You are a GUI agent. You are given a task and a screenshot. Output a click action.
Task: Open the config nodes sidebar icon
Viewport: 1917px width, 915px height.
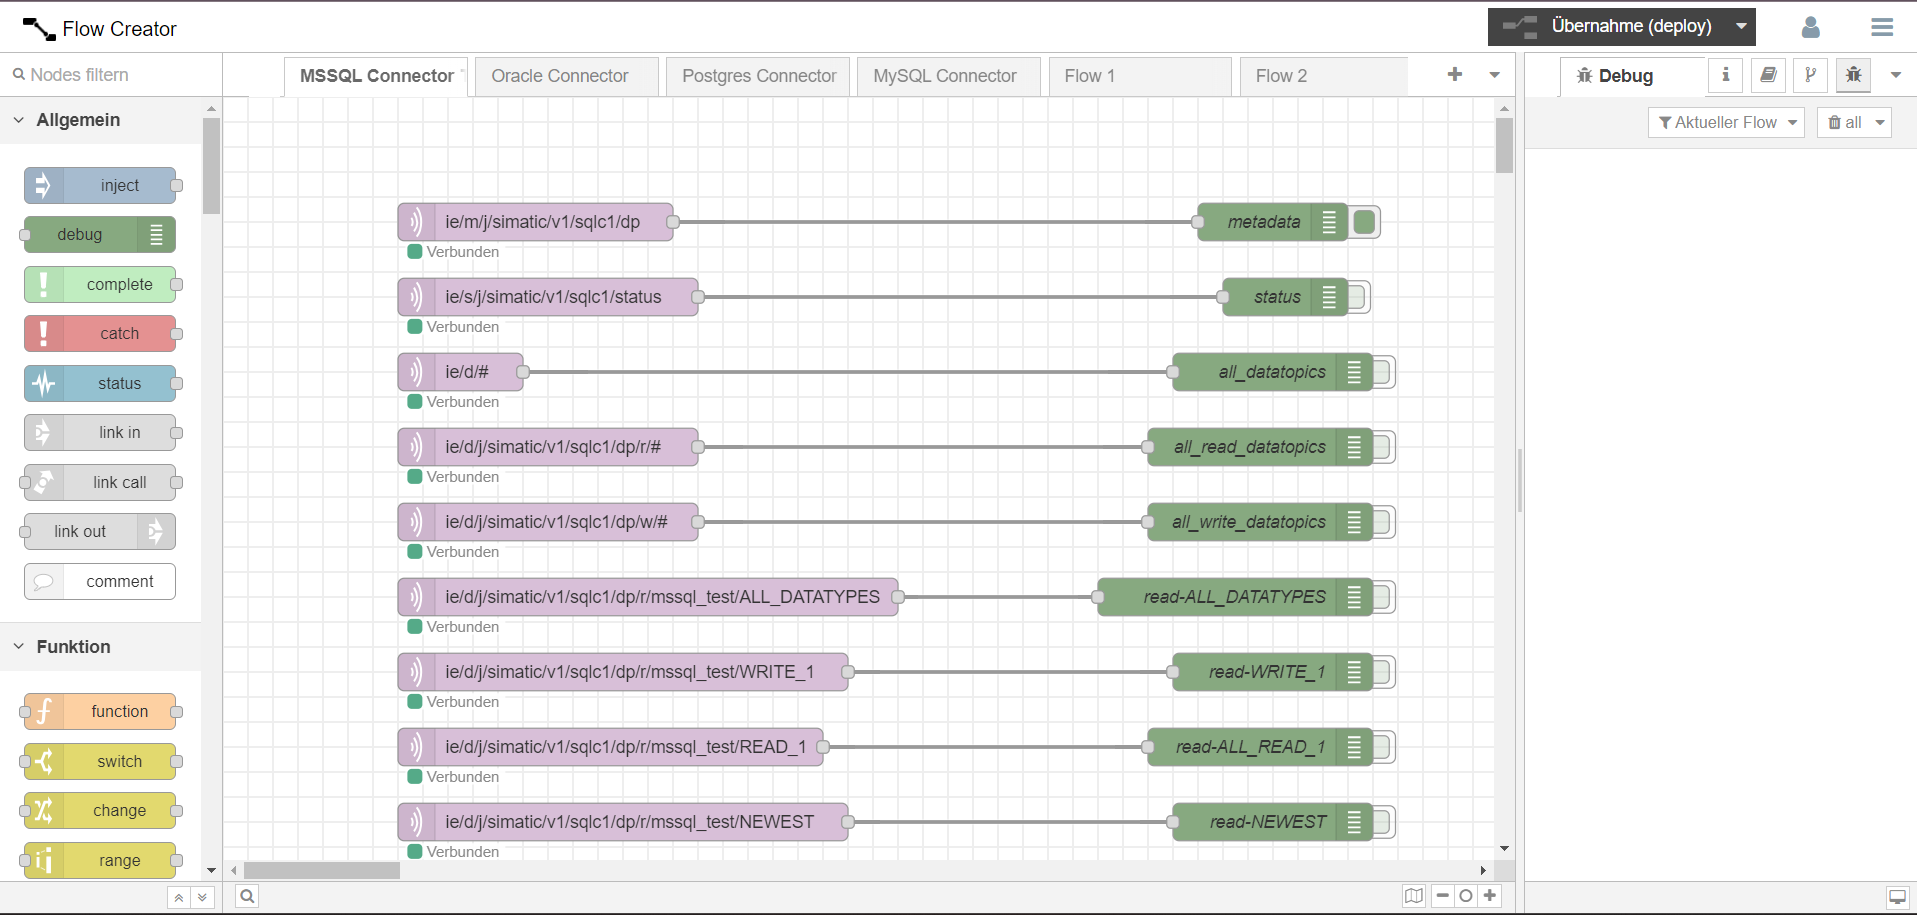pyautogui.click(x=1810, y=75)
